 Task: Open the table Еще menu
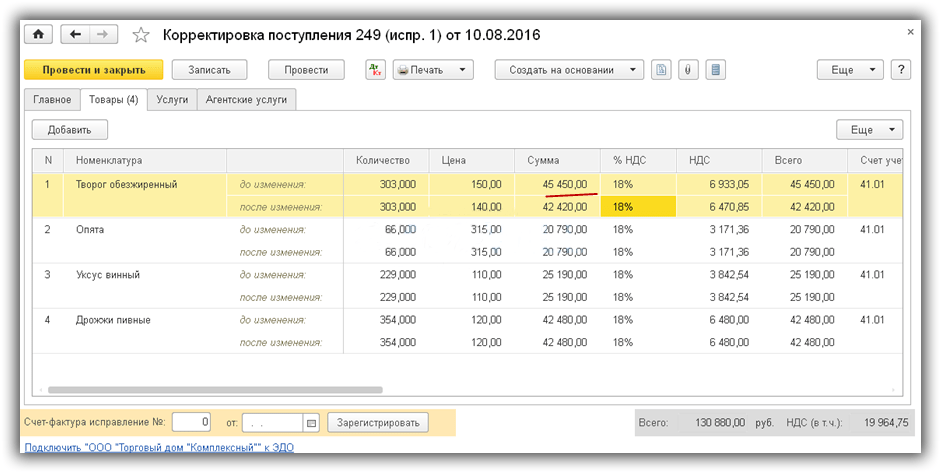tap(870, 130)
